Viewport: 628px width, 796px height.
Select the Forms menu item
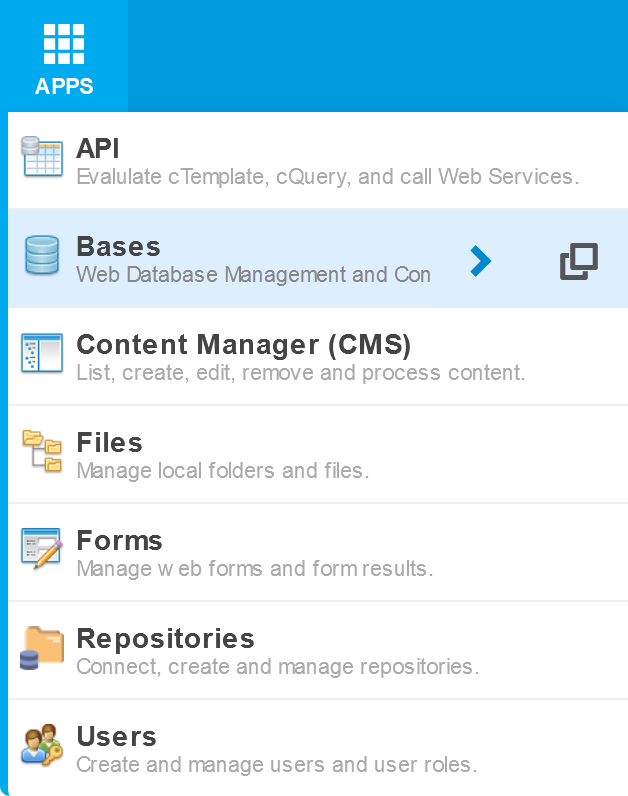pyautogui.click(x=119, y=541)
